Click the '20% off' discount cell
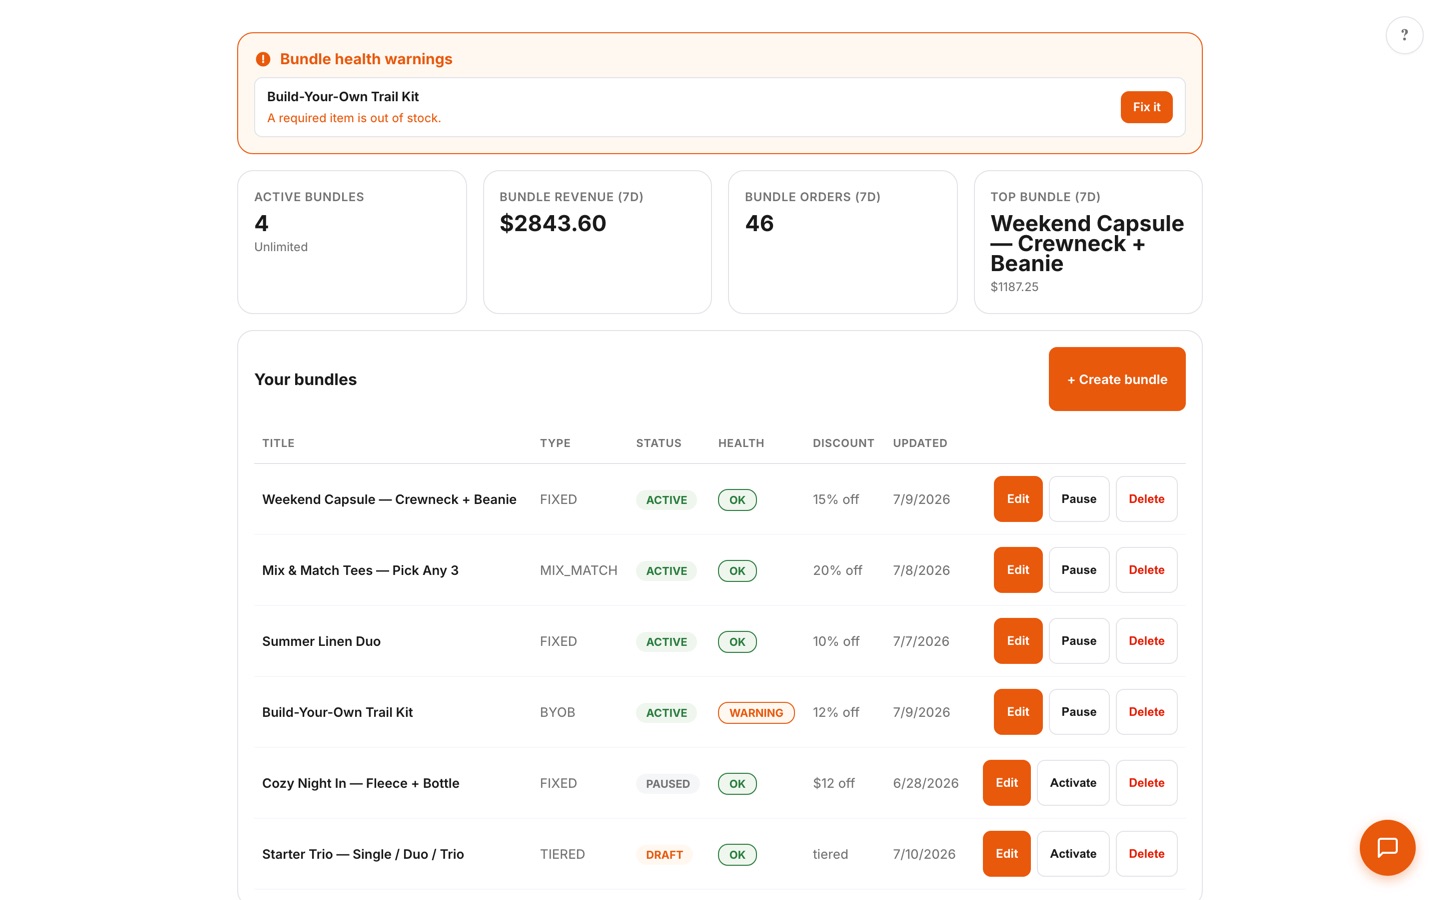Screen dimensions: 1440x900 [x=838, y=570]
